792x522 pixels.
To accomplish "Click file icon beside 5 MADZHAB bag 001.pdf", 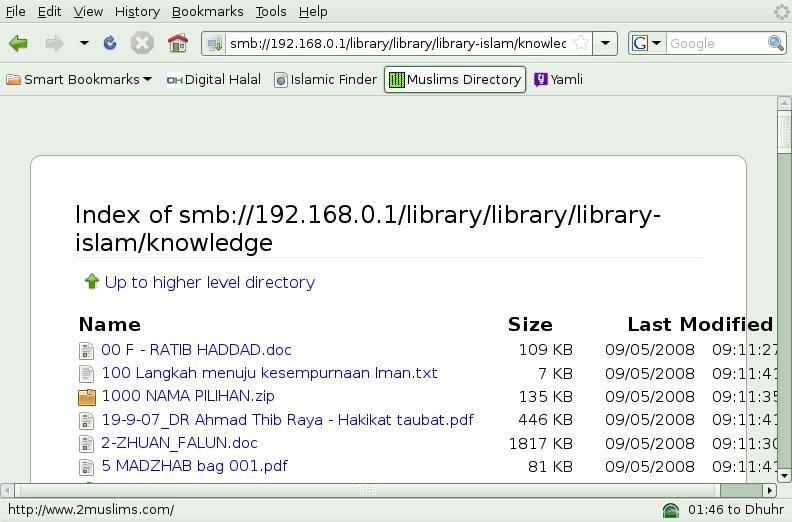I will [x=87, y=467].
